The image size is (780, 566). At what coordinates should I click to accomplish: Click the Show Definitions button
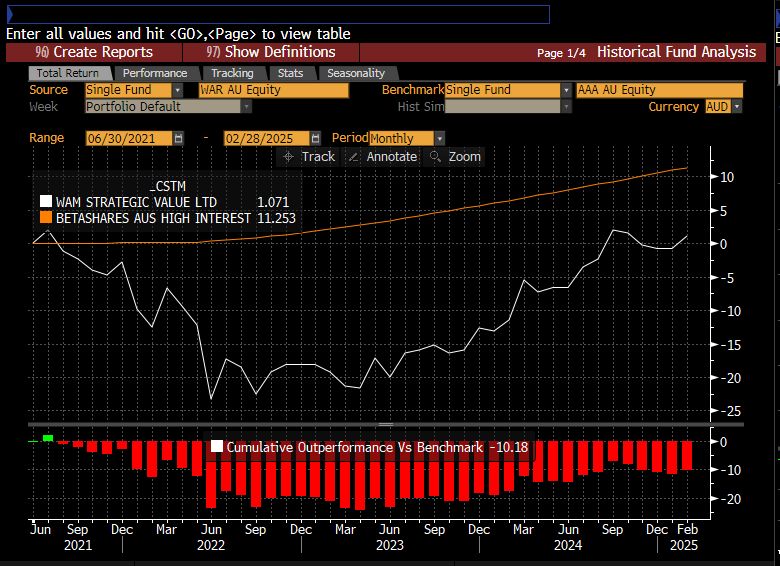271,52
